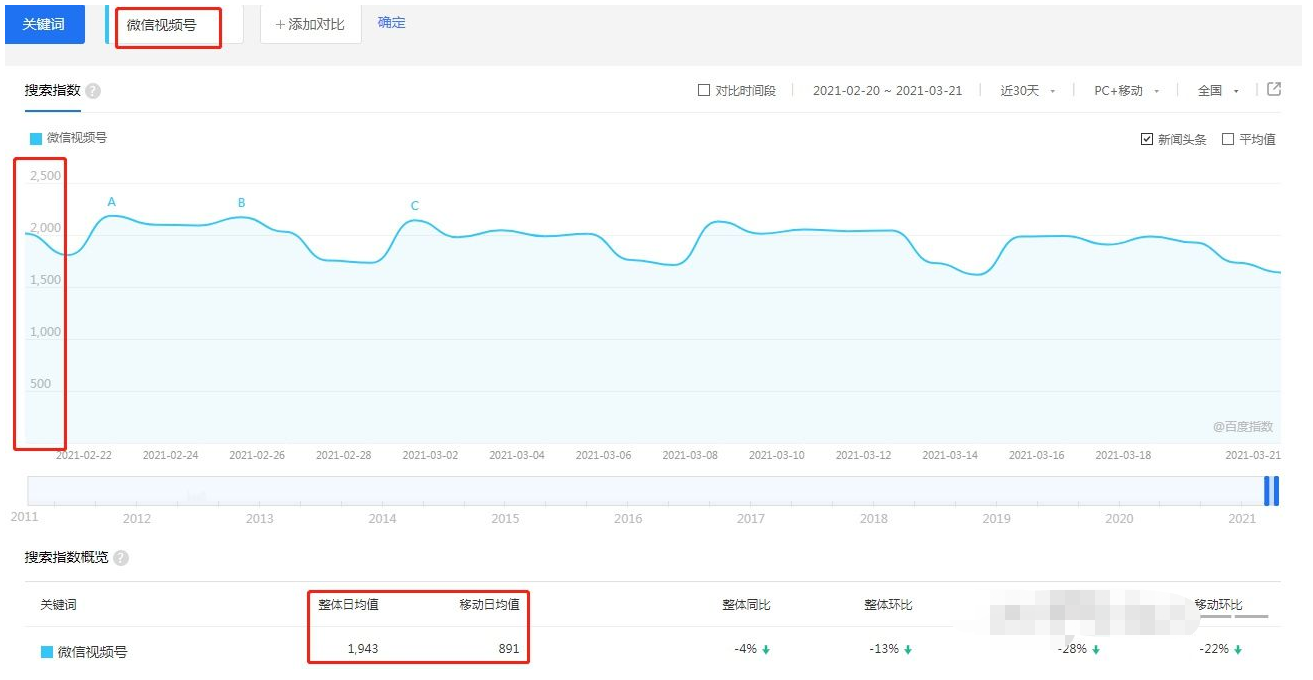Click the 确定 link
This screenshot has width=1313, height=680.
pyautogui.click(x=392, y=22)
